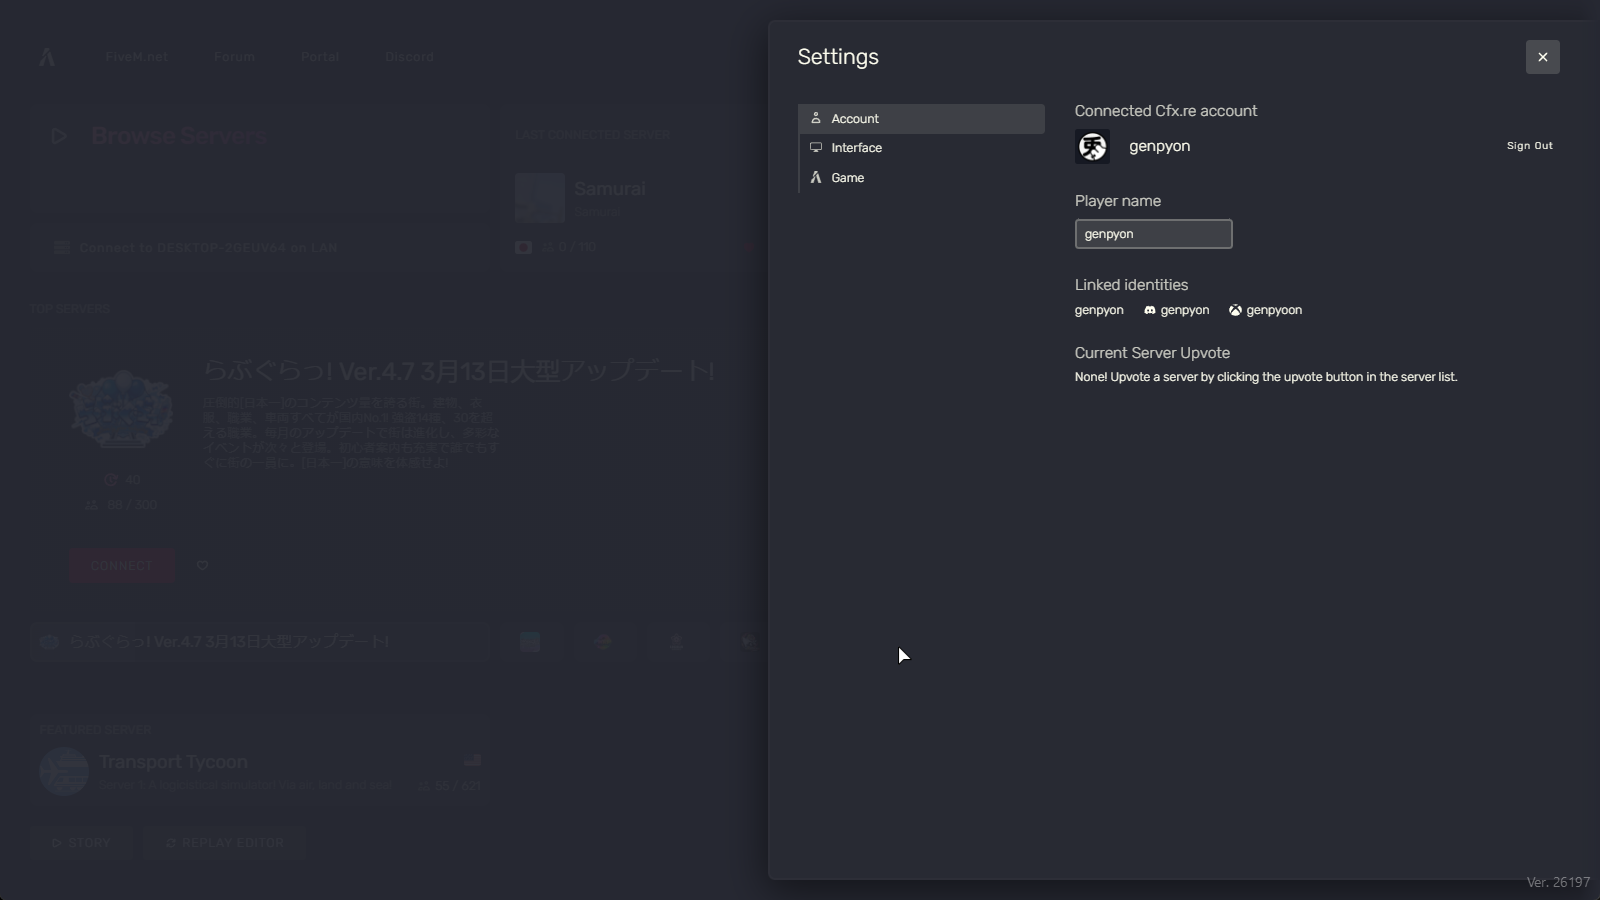Click the Current Server Upvote heading
The width and height of the screenshot is (1600, 900).
click(x=1152, y=353)
